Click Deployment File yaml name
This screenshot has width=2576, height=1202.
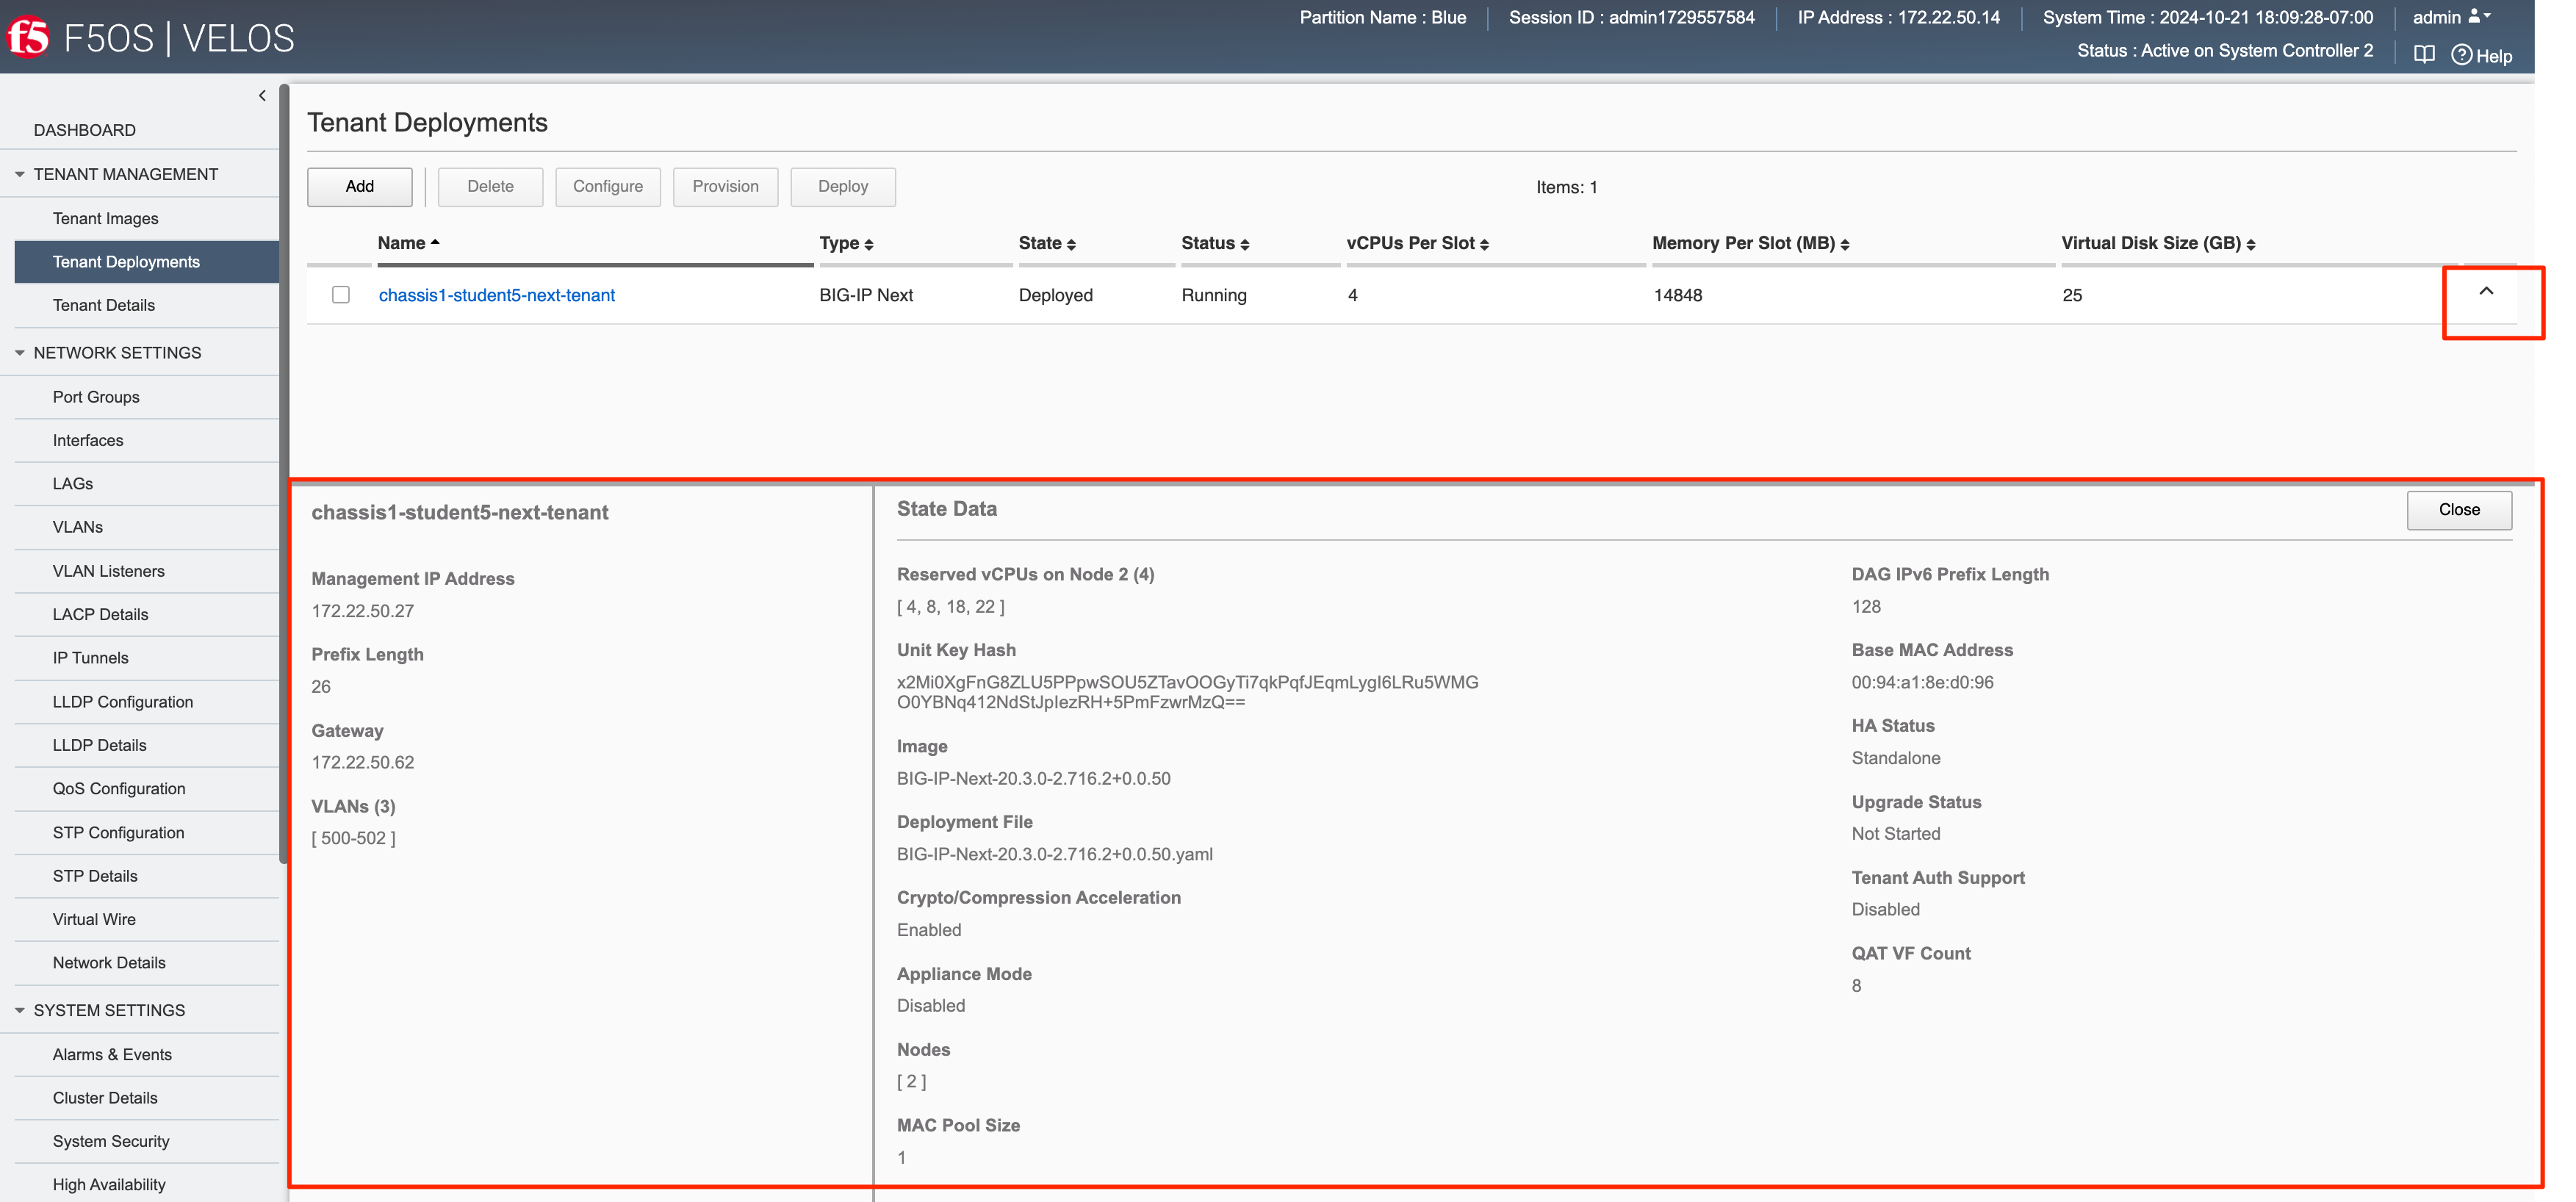coord(1054,855)
